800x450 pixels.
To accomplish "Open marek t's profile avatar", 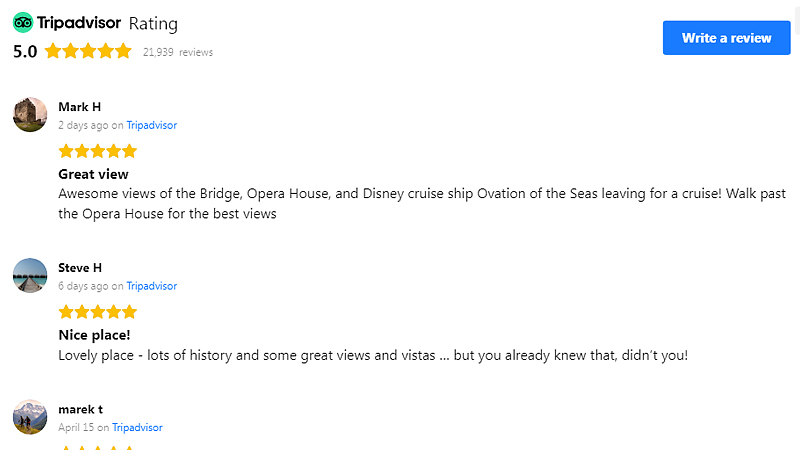I will tap(30, 417).
